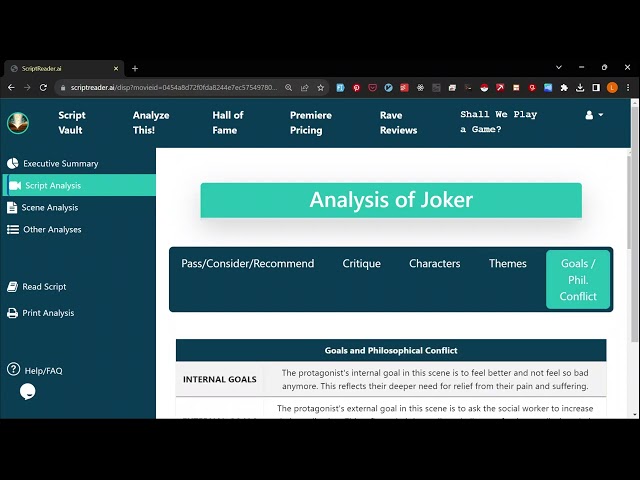Open a new browser tab
Image resolution: width=640 pixels, height=480 pixels.
tap(135, 69)
